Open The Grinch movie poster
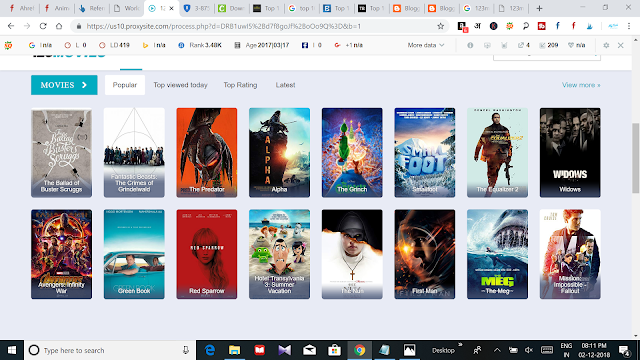This screenshot has width=640, height=360. (x=352, y=153)
